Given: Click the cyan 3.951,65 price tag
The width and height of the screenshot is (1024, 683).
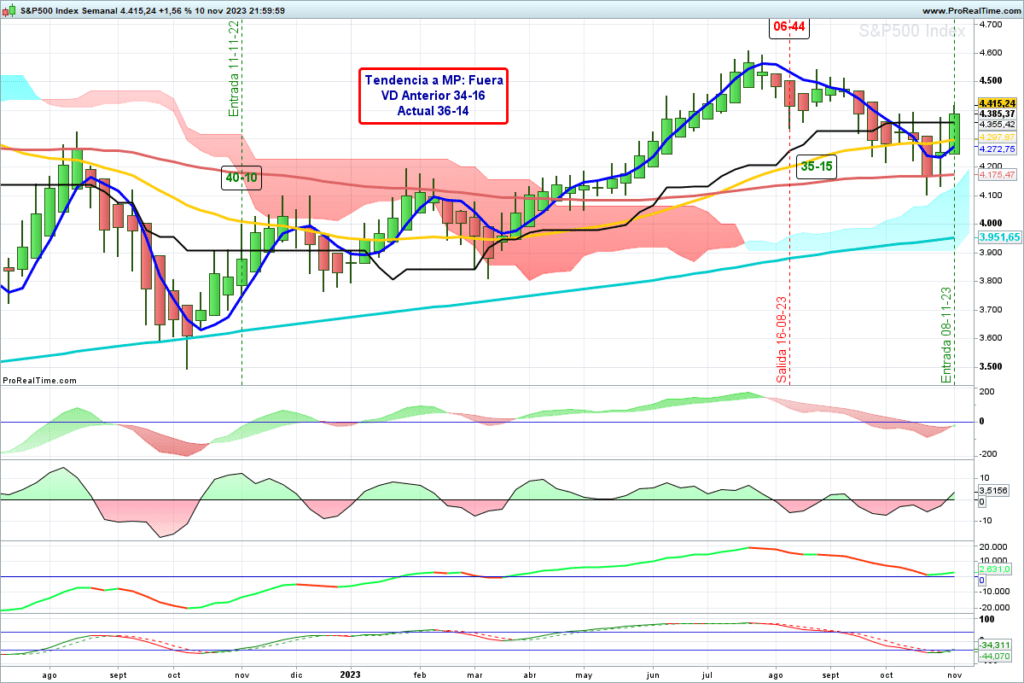Looking at the screenshot, I should point(999,237).
